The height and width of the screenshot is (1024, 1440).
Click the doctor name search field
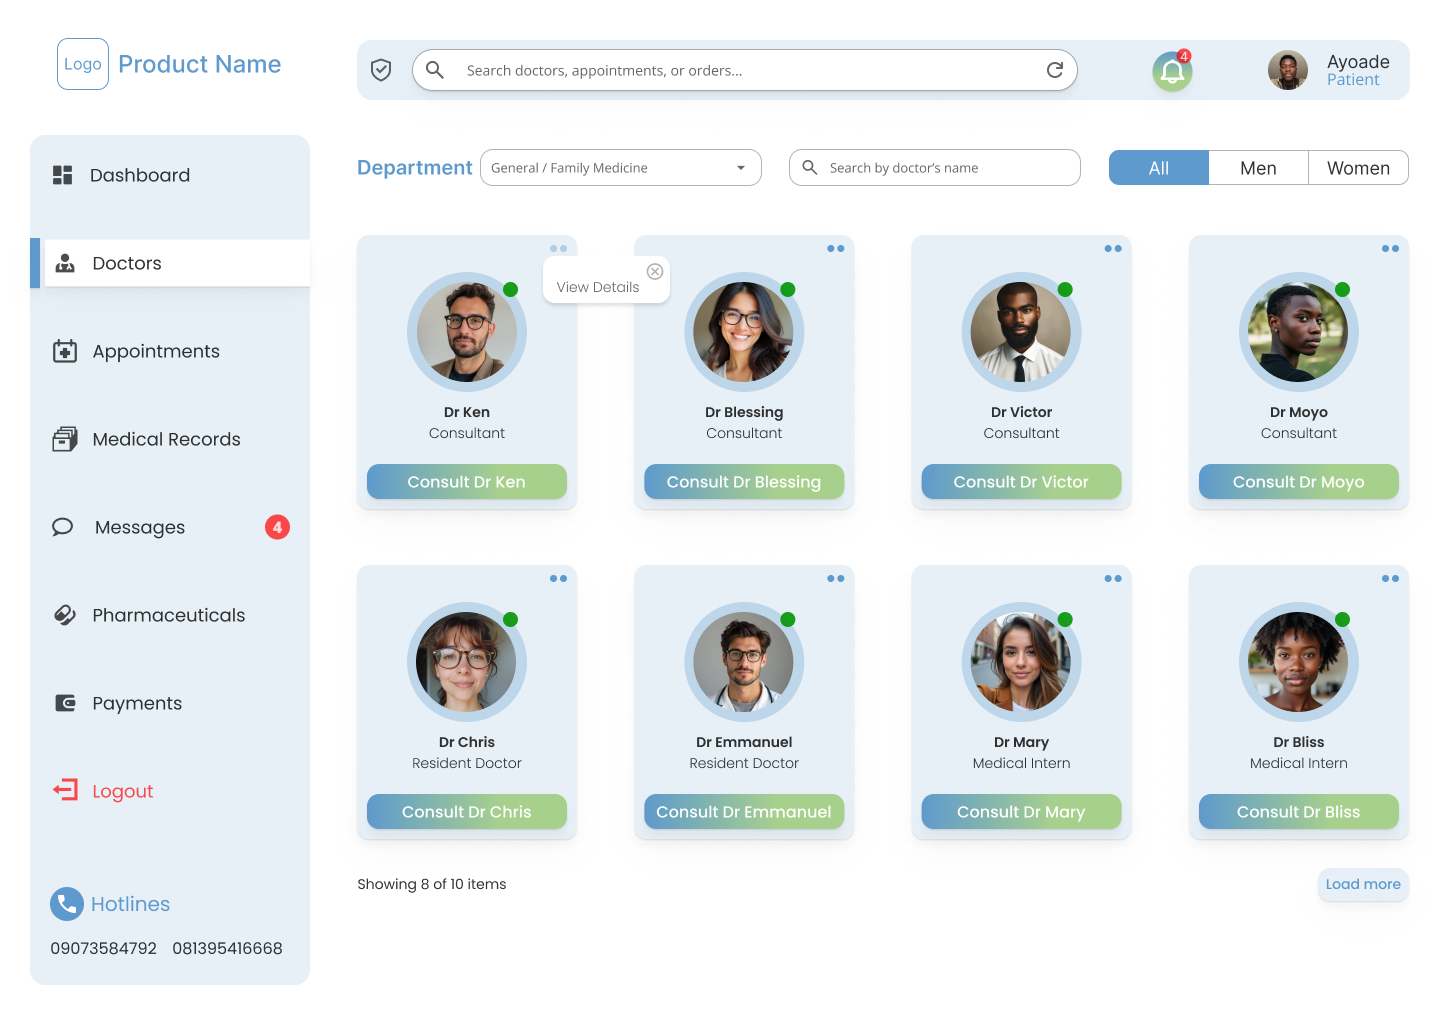coord(934,167)
